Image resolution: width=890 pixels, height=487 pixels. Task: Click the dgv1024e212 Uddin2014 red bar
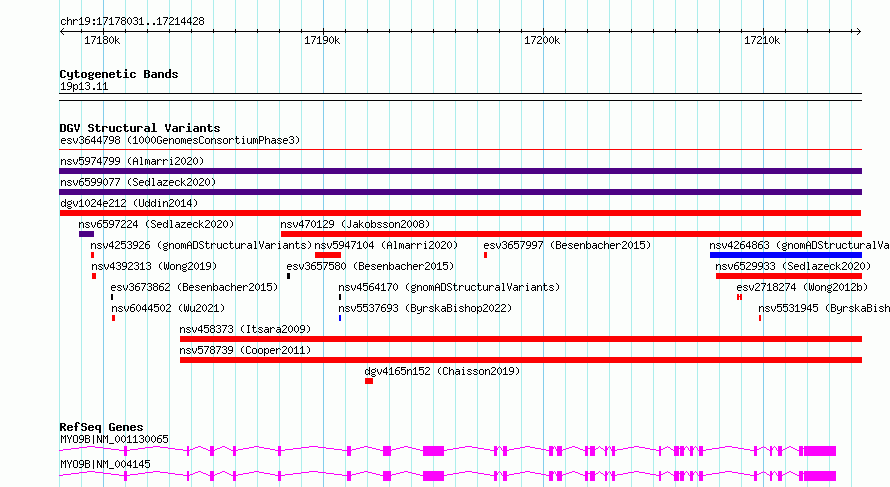tap(460, 213)
